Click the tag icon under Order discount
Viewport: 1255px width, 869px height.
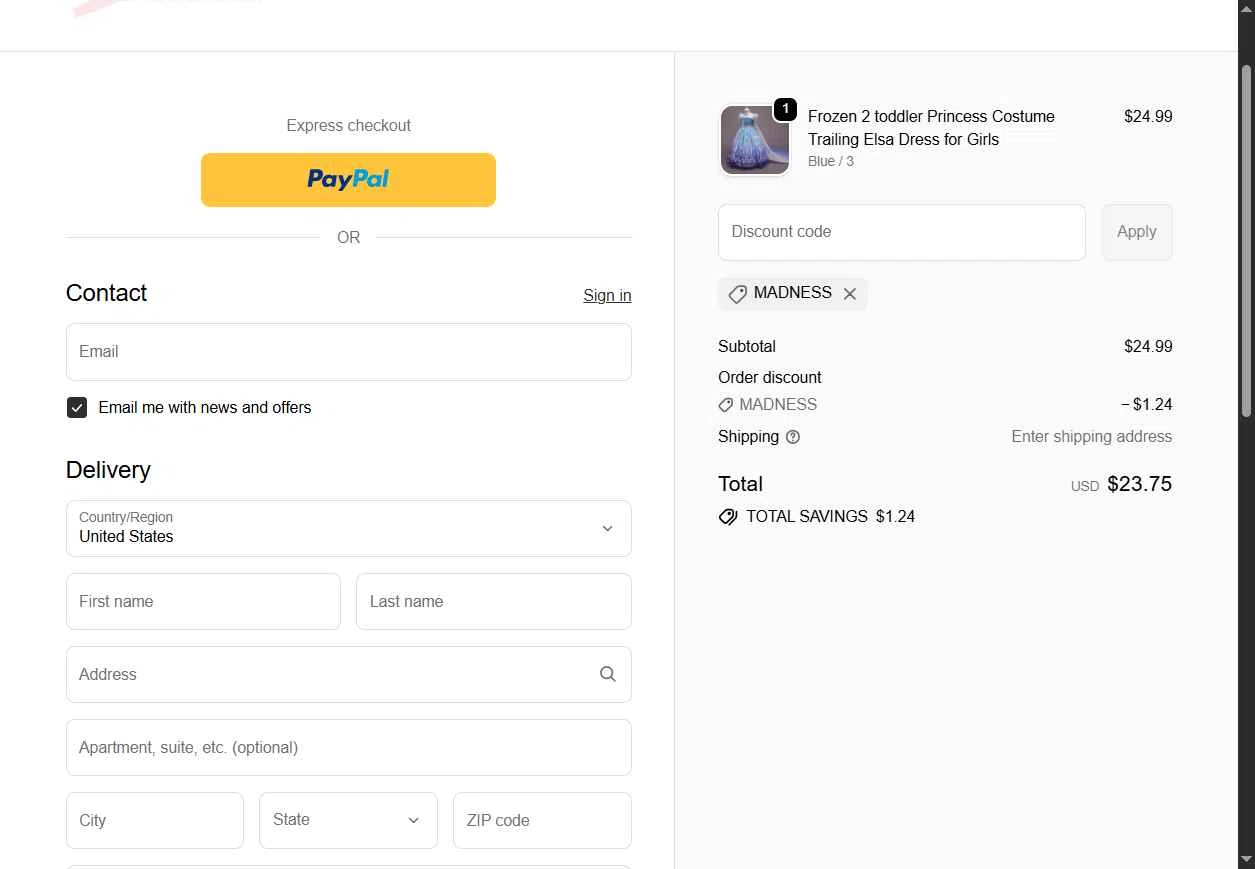pos(726,405)
